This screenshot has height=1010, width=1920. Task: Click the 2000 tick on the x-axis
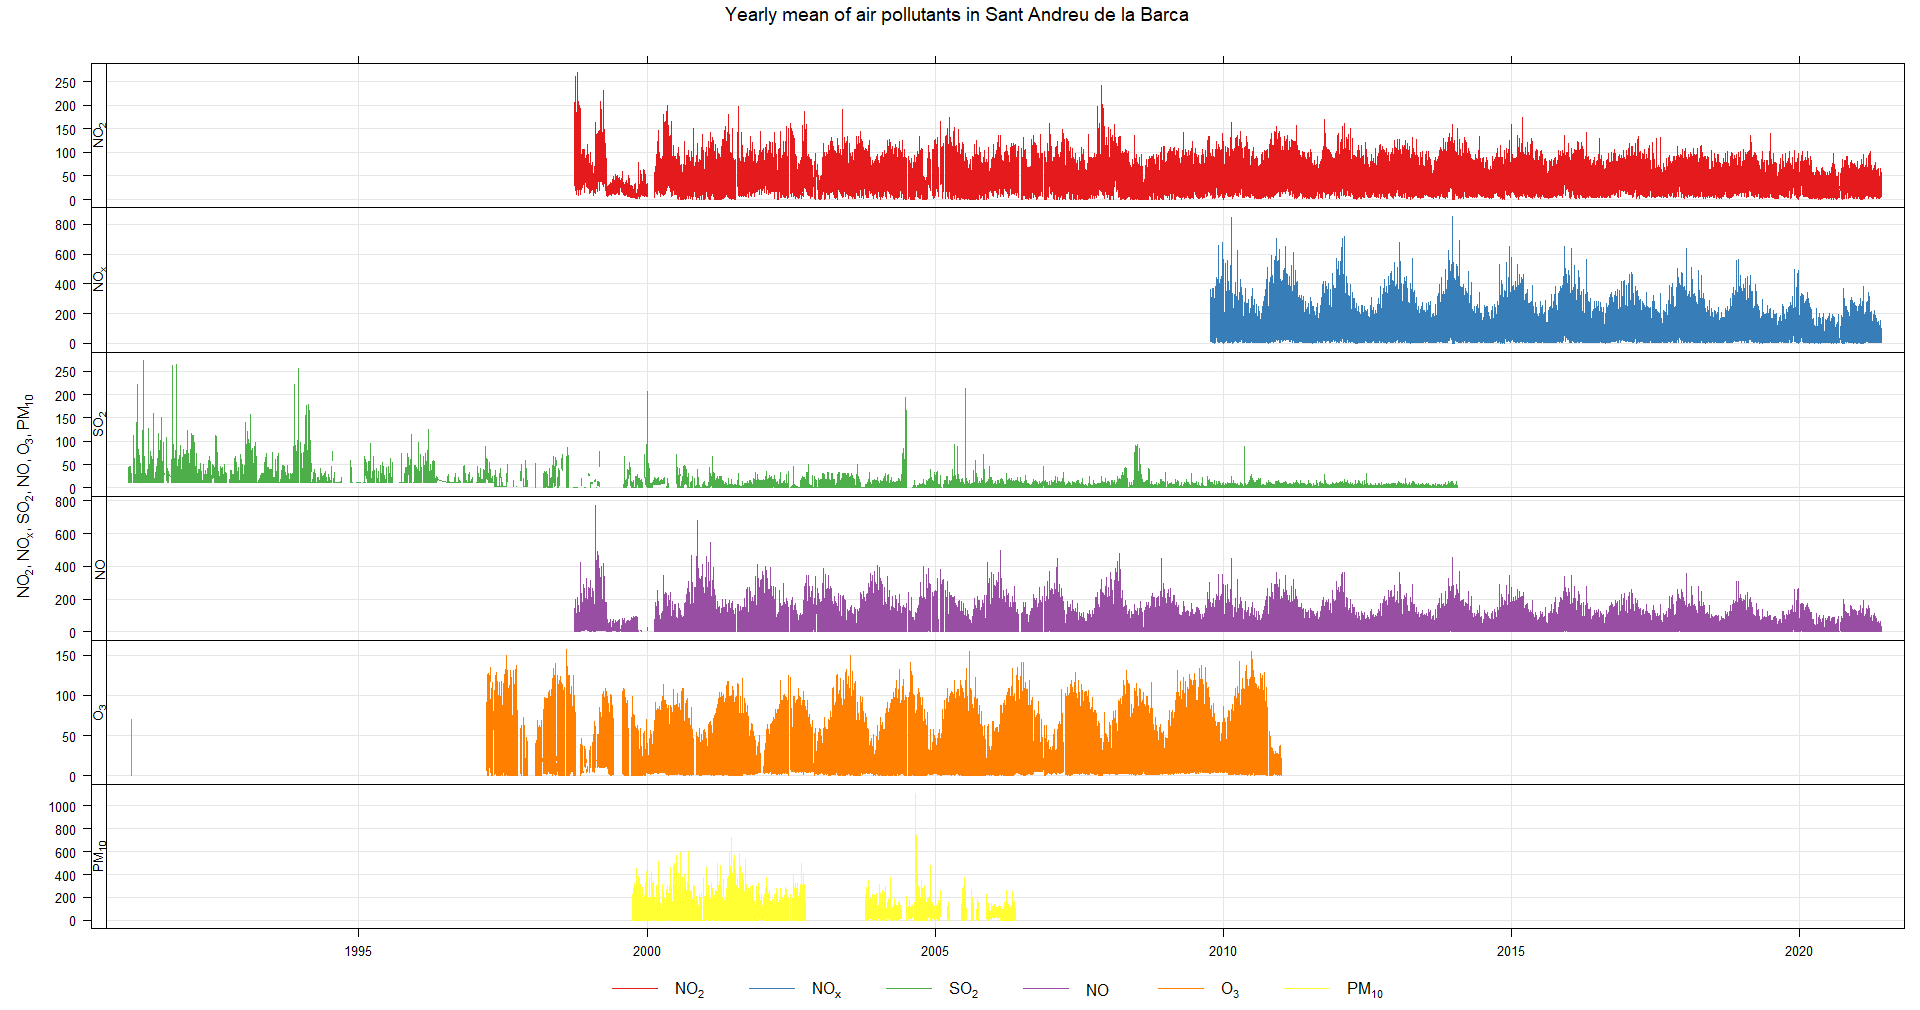(647, 951)
